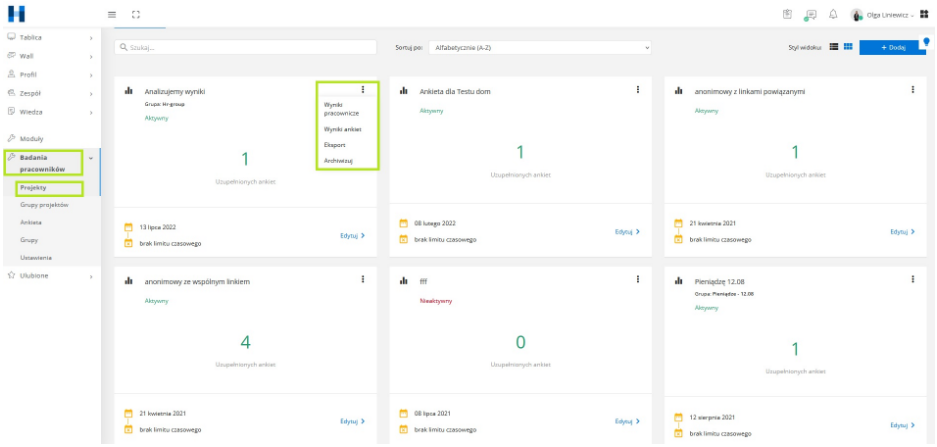Viewport: 937px width, 447px height.
Task: Click the H logo in top-left corner
Action: click(16, 14)
